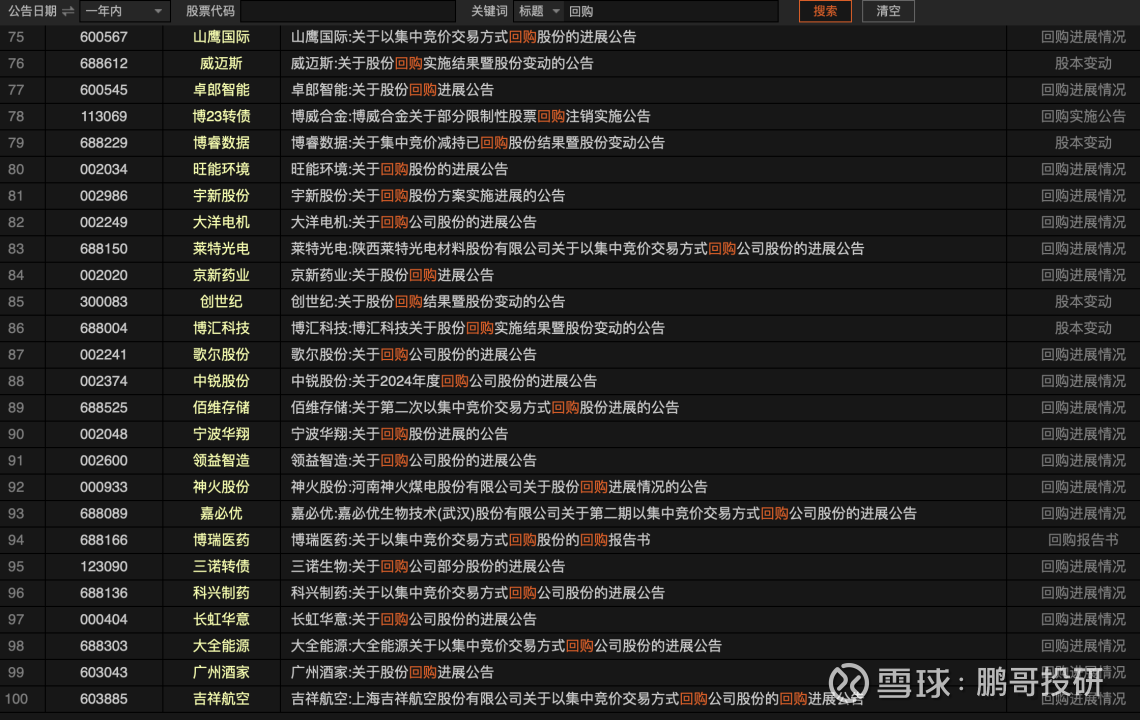Open 中锐股份 2024年度回购进展公告
The image size is (1140, 720).
point(443,381)
